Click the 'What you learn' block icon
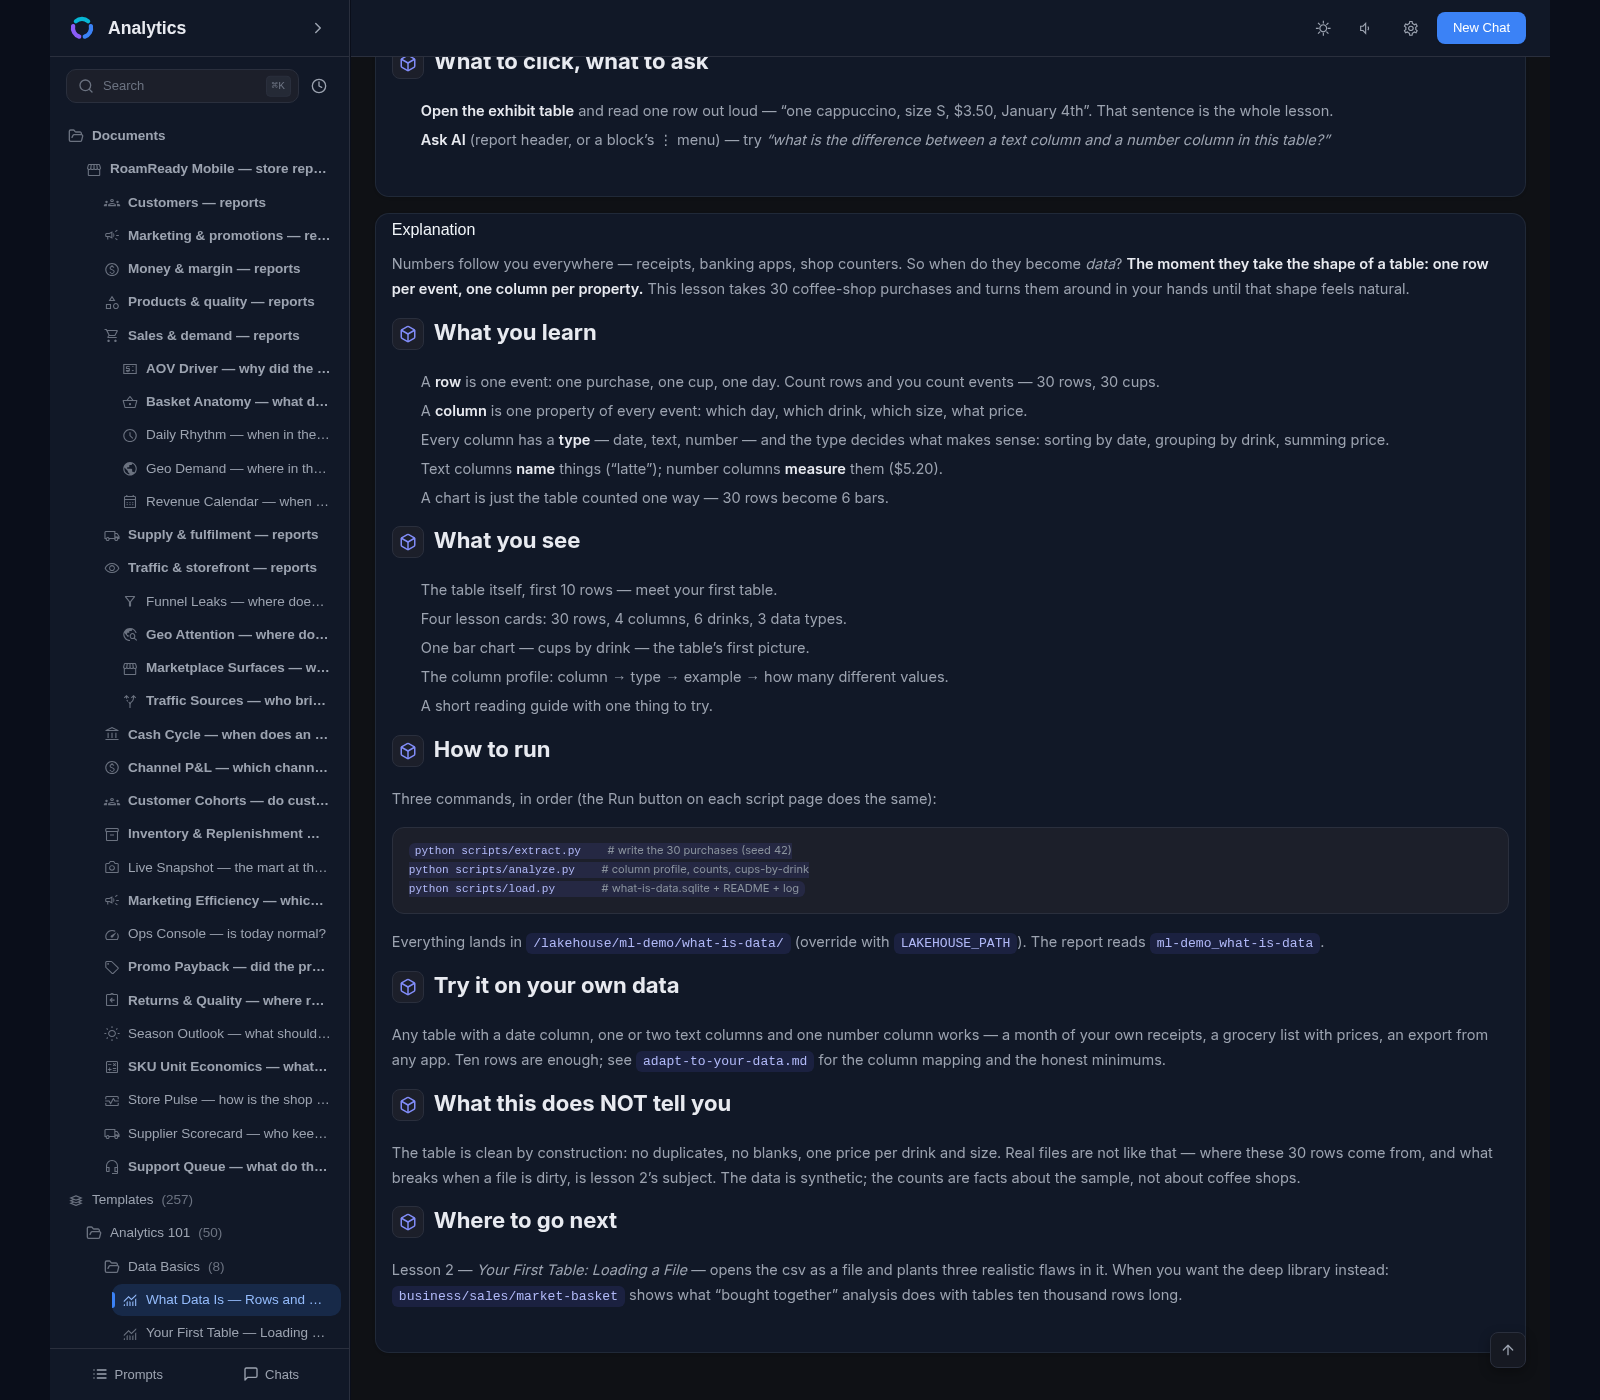1600x1400 pixels. tap(408, 334)
